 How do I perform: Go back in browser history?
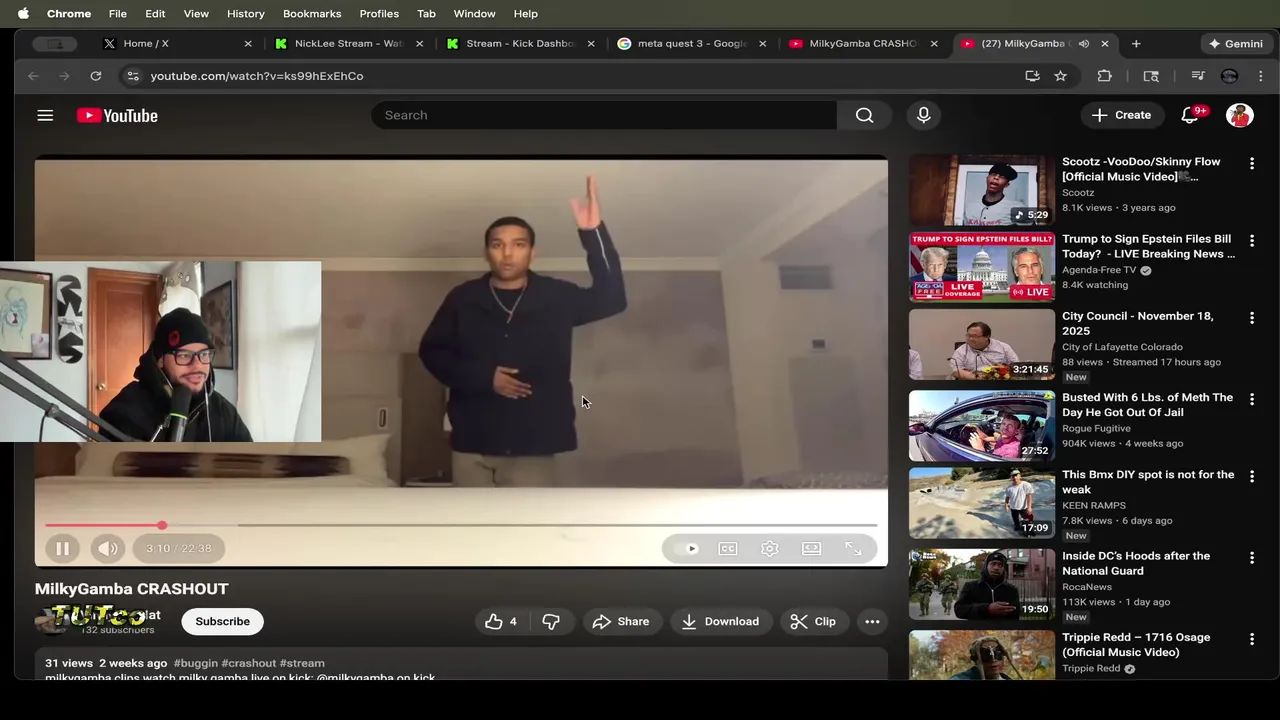pos(33,76)
